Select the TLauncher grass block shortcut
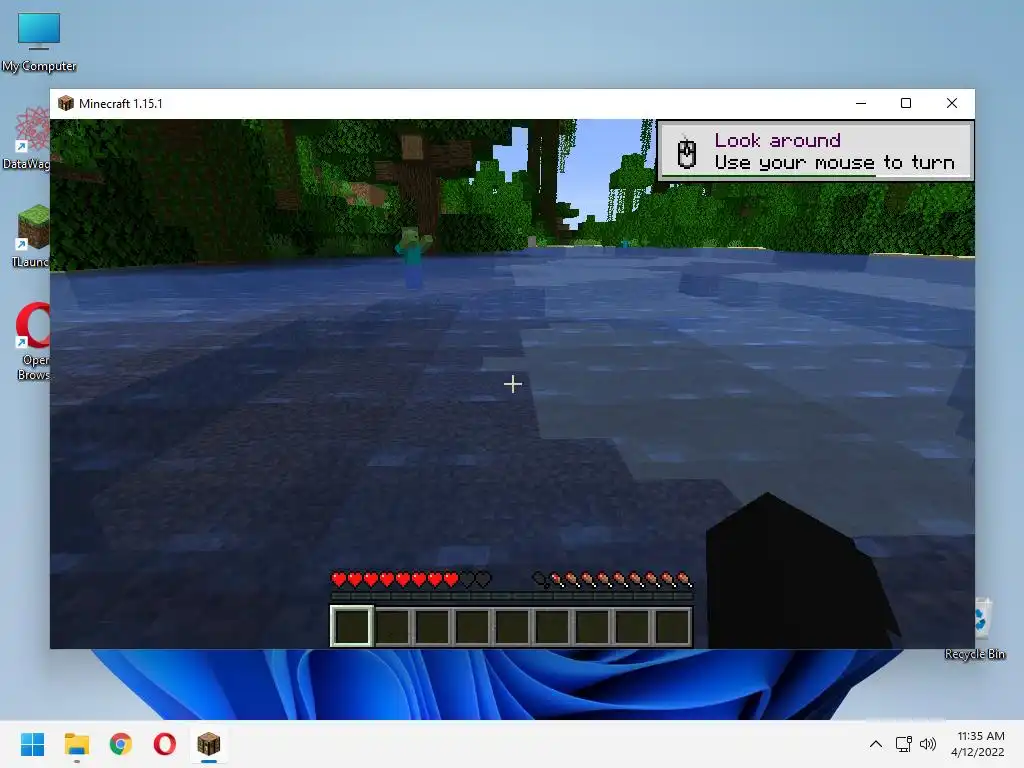Screen dimensions: 1024x768 tap(30, 236)
